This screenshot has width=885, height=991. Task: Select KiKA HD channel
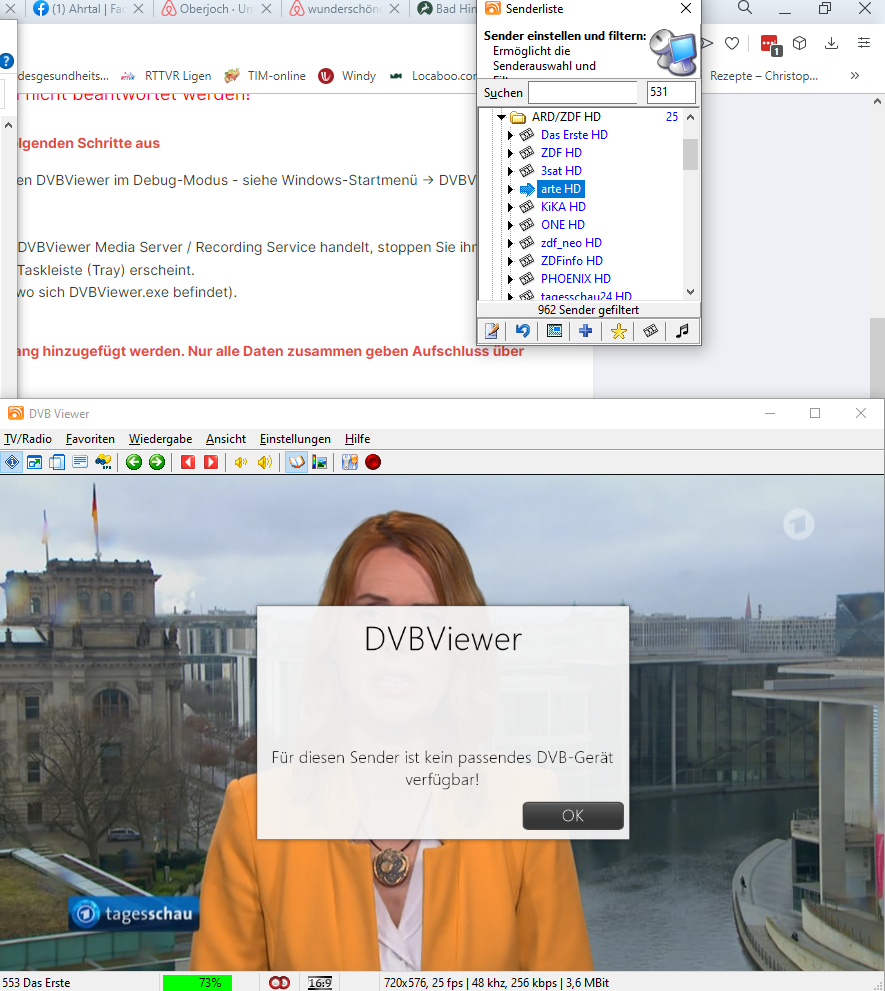coord(563,207)
